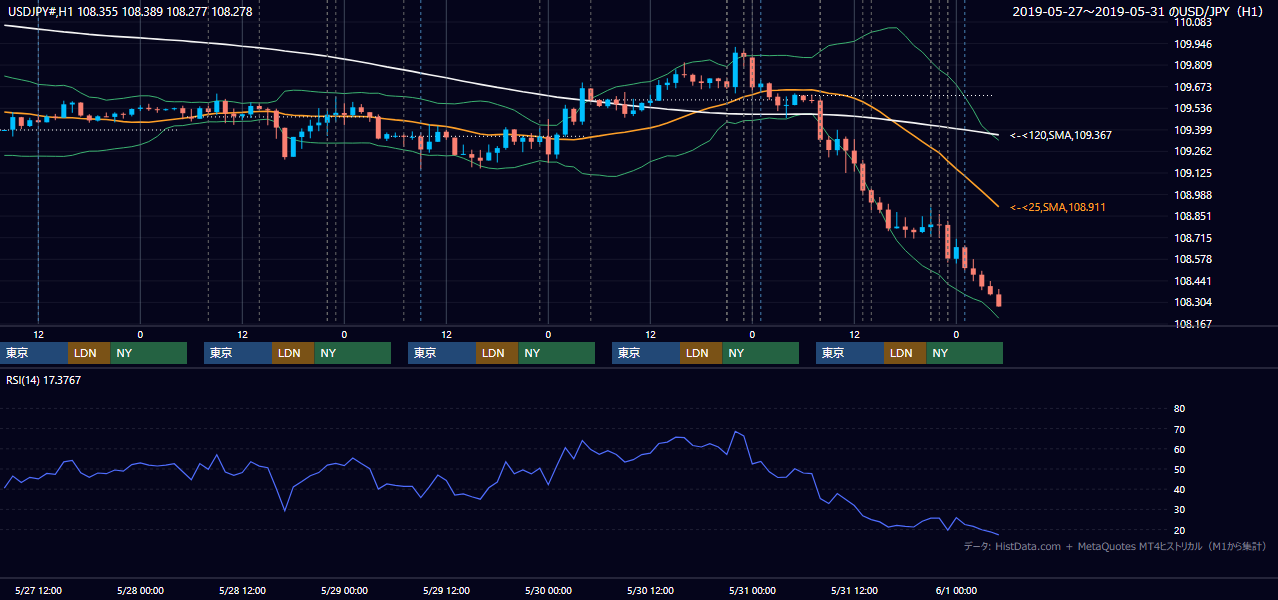
Task: Click the 108.304 price axis value
Action: 1194,303
